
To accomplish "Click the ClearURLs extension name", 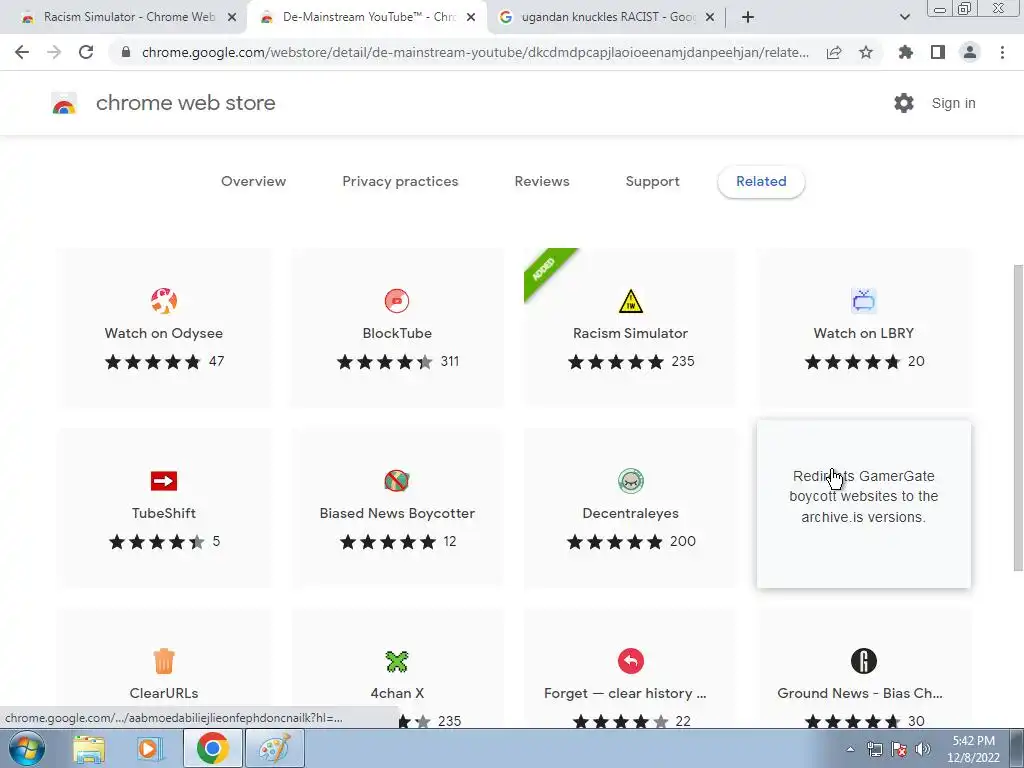I will tap(164, 694).
